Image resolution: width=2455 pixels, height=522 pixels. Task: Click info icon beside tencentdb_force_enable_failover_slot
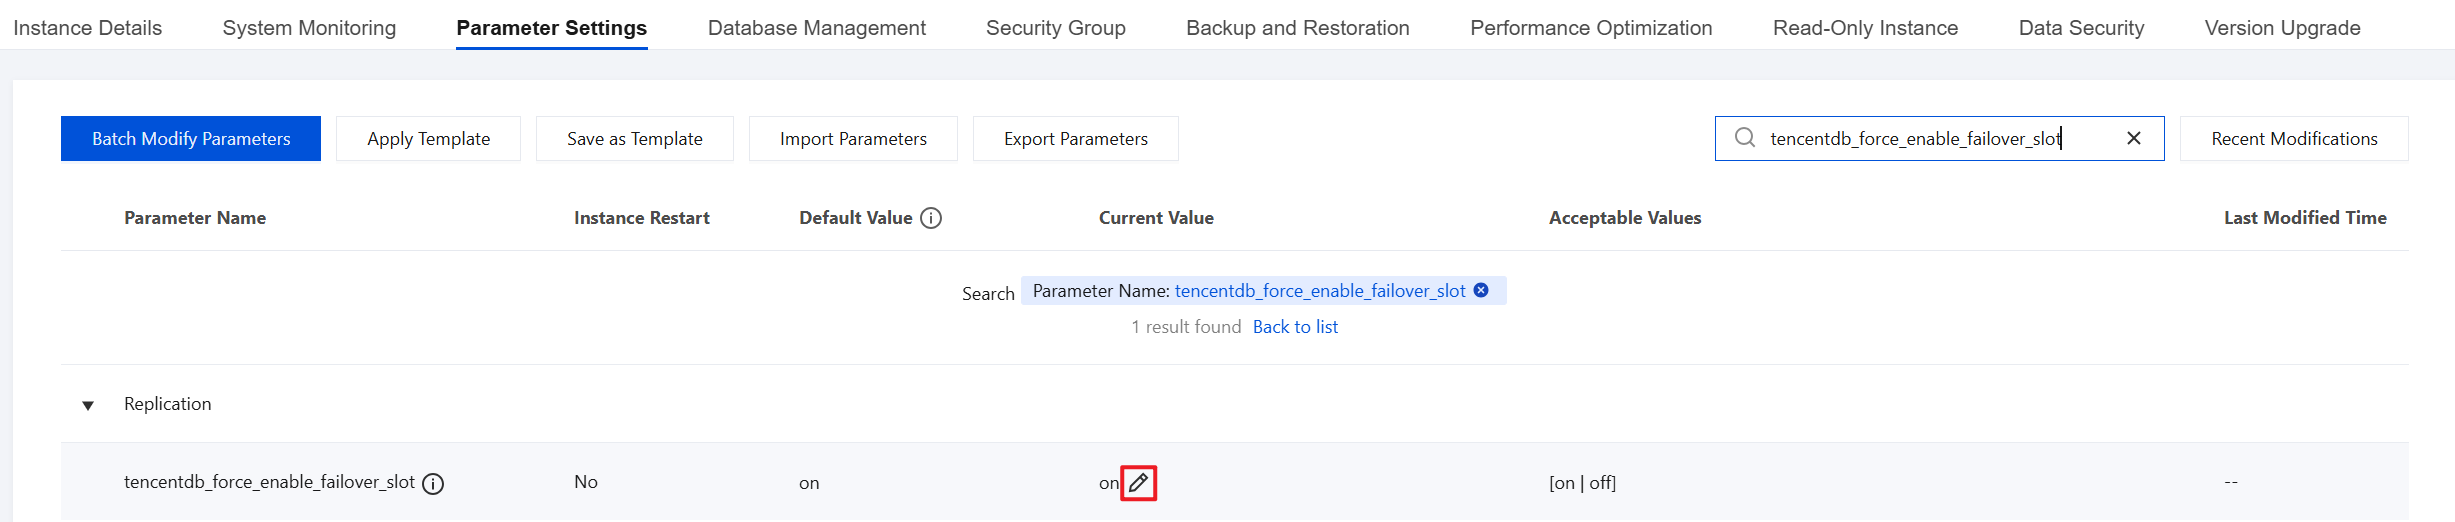[x=433, y=484]
